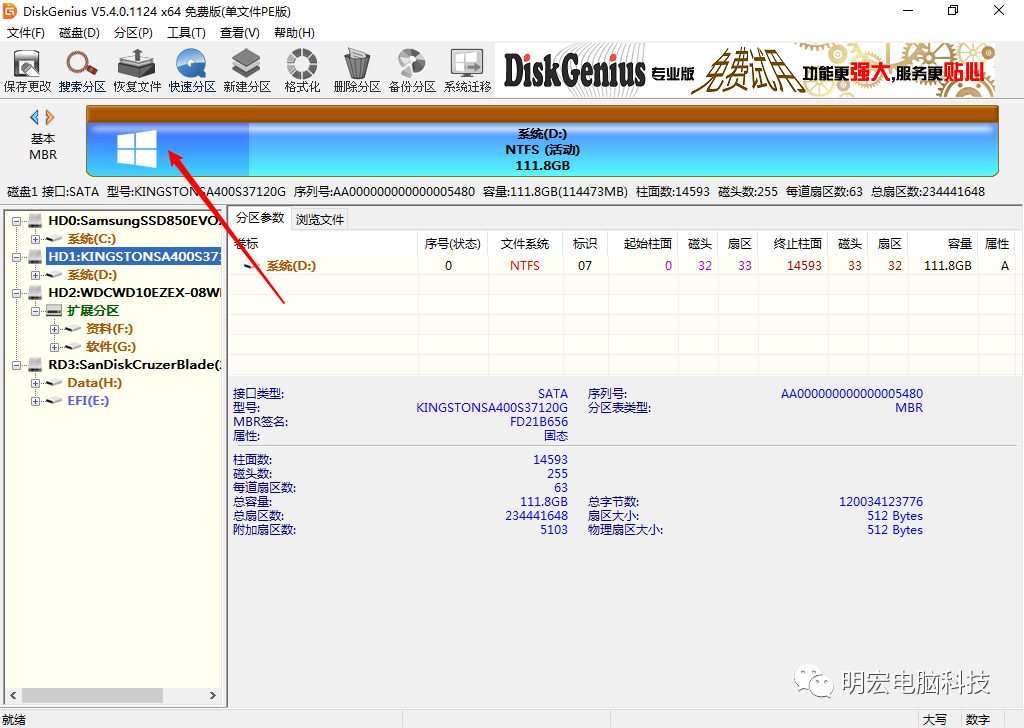Click the 数字 status bar indicator
The width and height of the screenshot is (1024, 728).
tap(978, 720)
